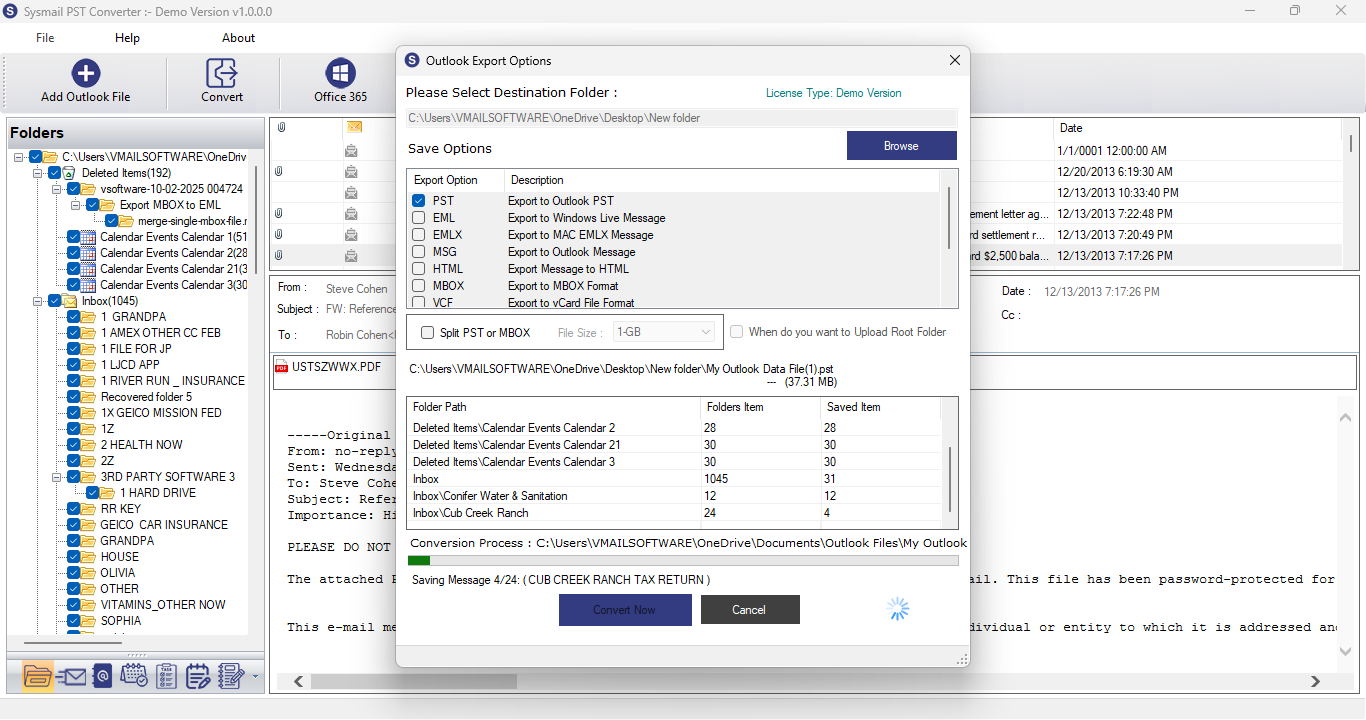Collapse the root C:\Users path node
Image resolution: width=1366 pixels, height=720 pixels.
20,157
